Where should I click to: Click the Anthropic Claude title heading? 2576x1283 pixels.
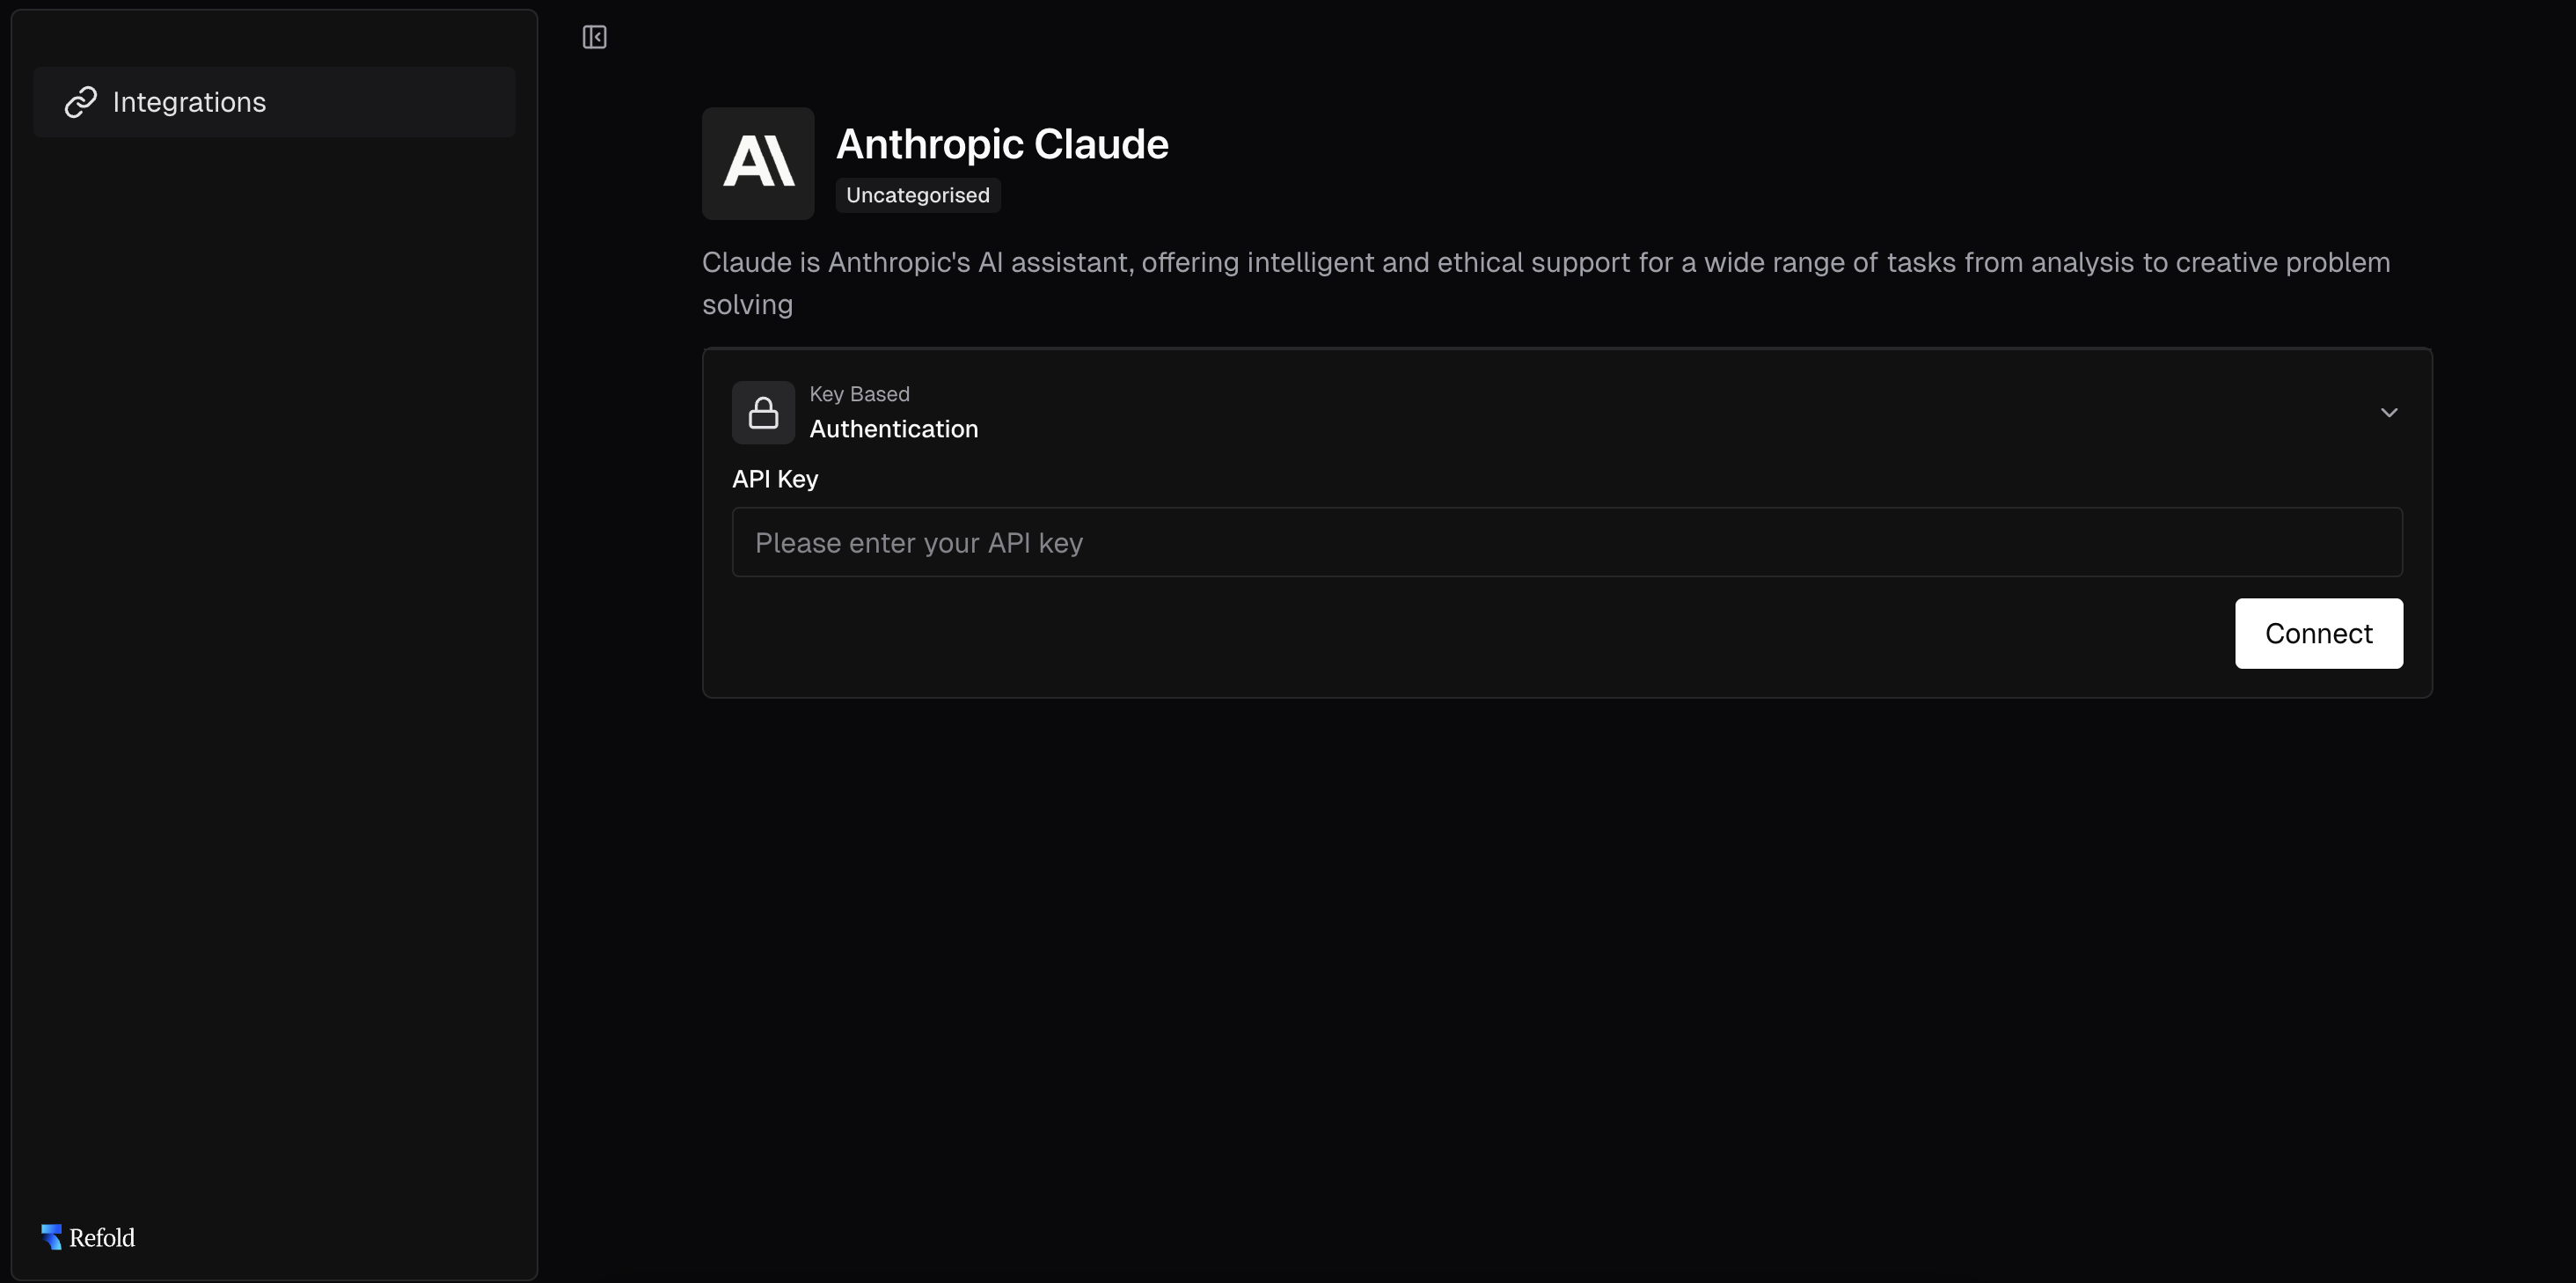(x=1002, y=143)
